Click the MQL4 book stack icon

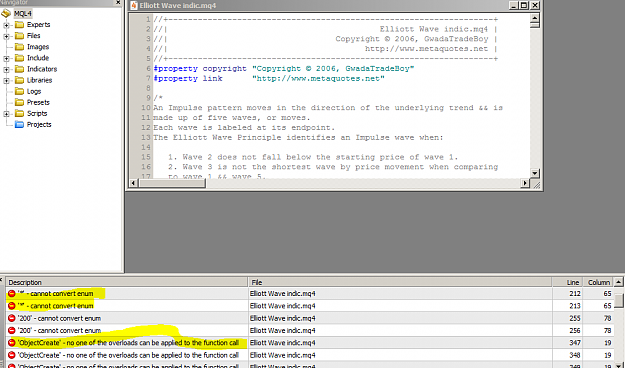pos(6,14)
